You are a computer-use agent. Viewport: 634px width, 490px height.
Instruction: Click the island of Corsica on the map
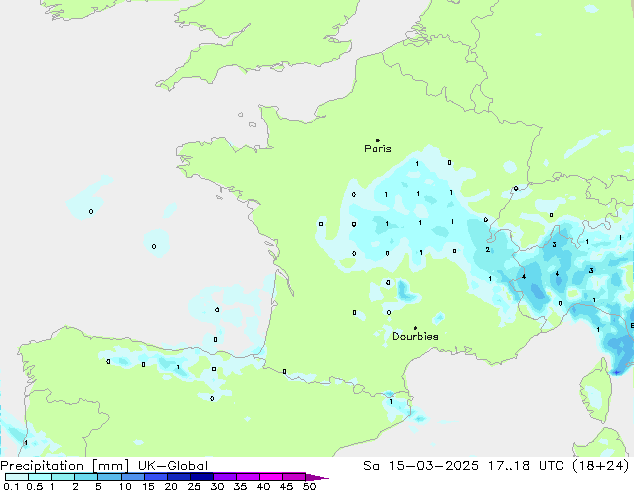(x=596, y=398)
